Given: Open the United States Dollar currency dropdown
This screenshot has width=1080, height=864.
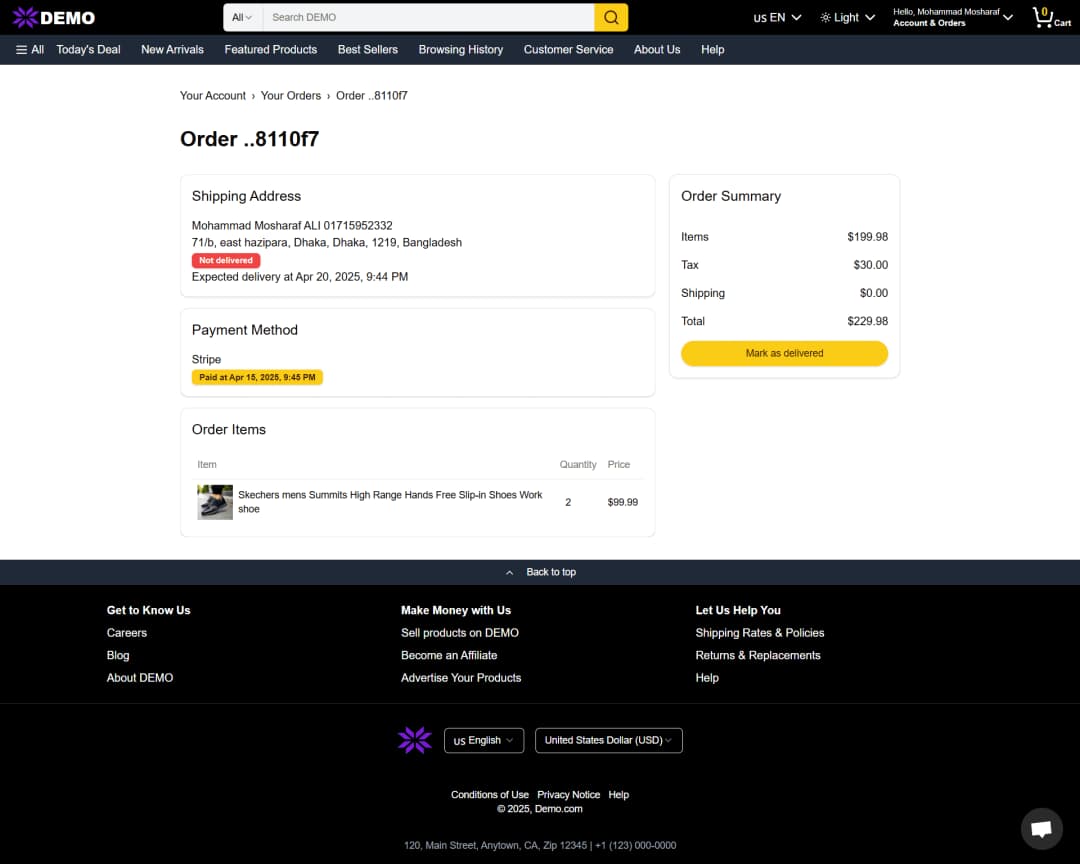Looking at the screenshot, I should [x=608, y=740].
